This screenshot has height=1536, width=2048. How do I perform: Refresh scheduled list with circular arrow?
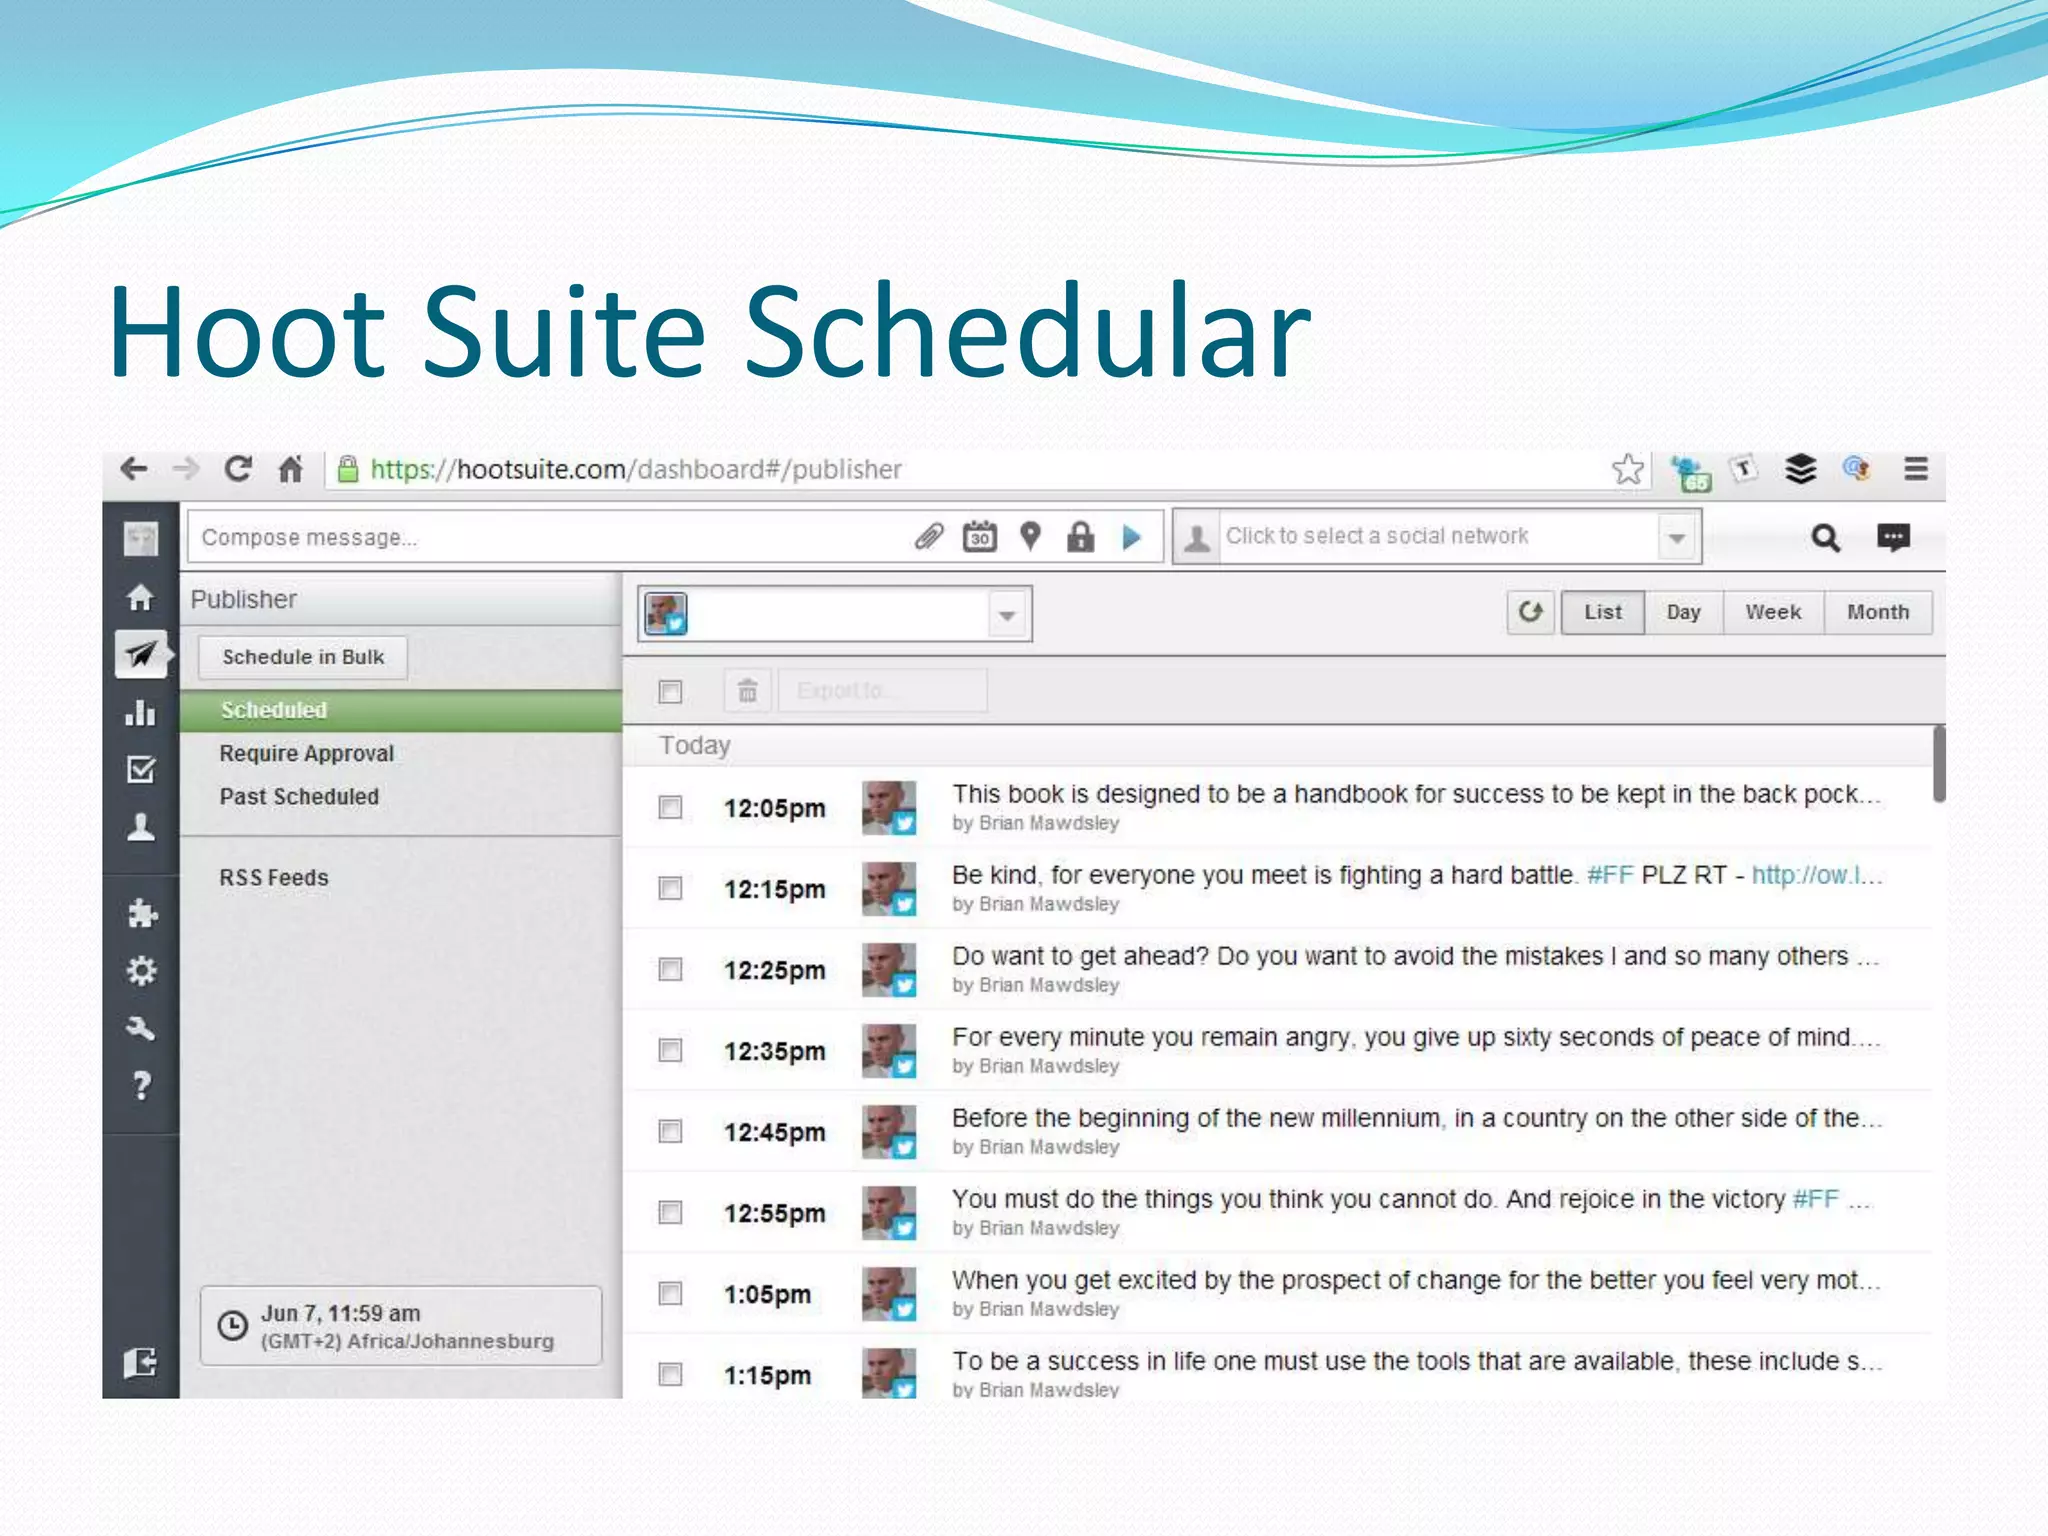pos(1531,612)
